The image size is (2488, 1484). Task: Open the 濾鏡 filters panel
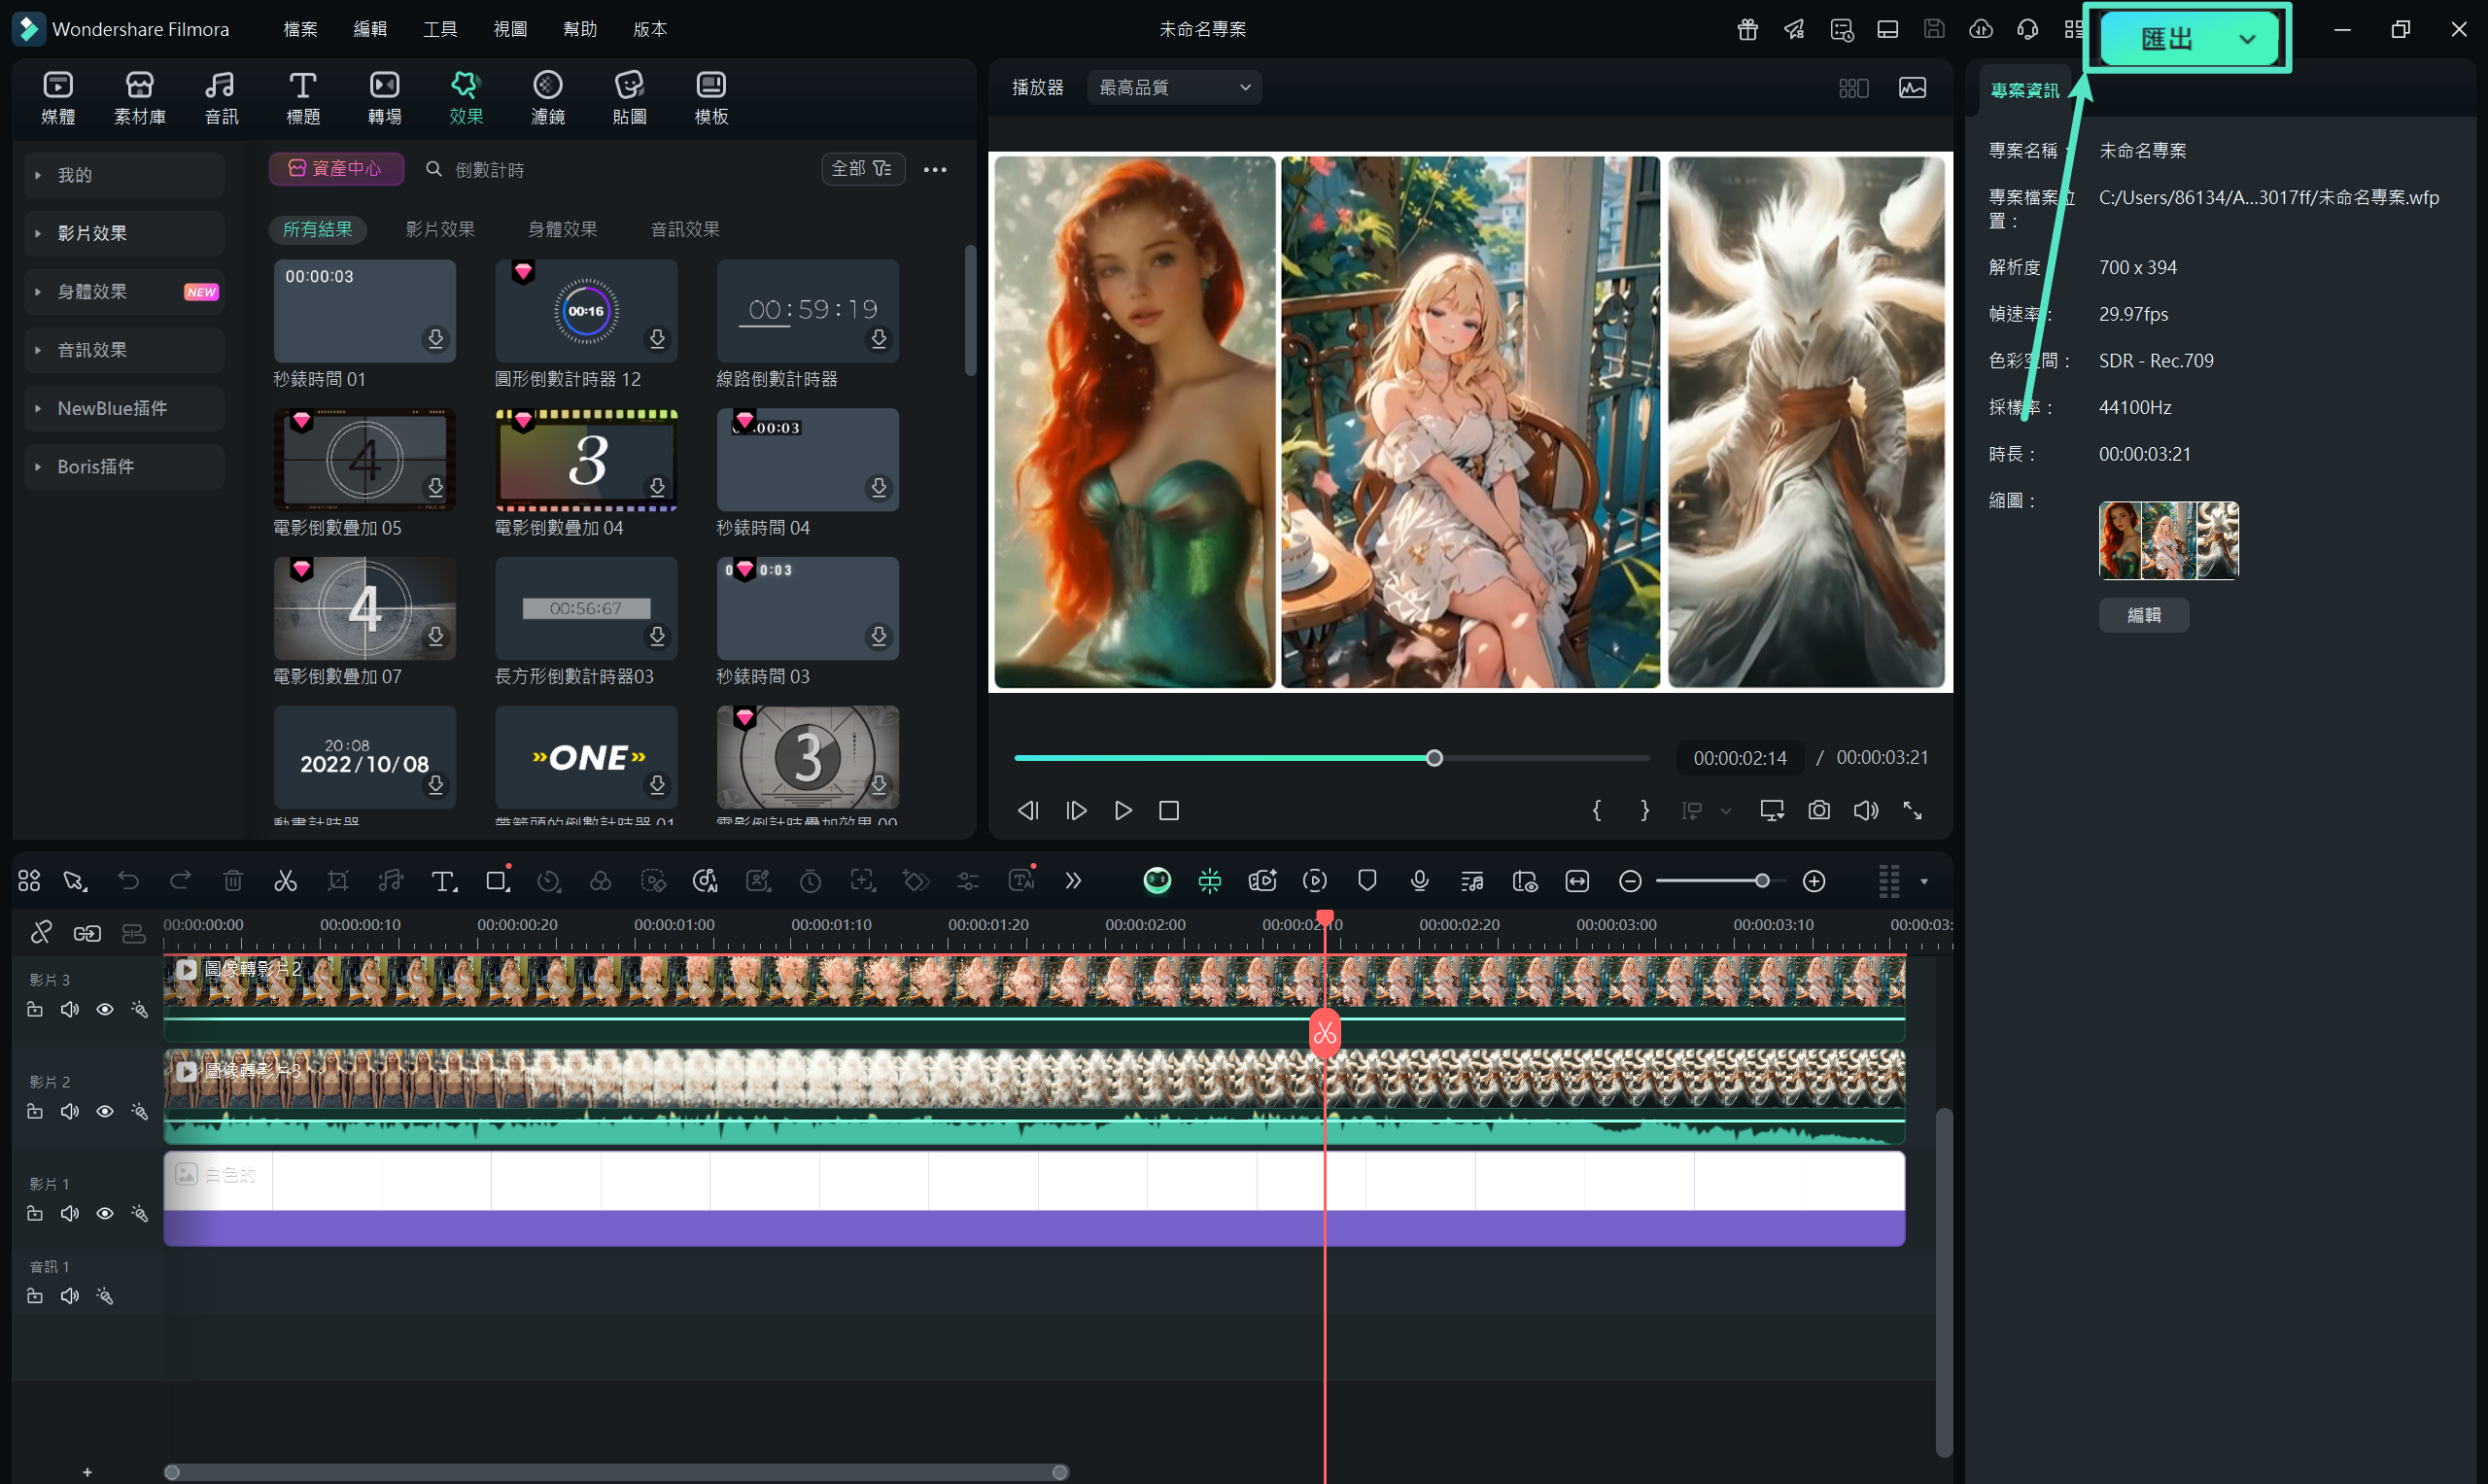(x=548, y=98)
